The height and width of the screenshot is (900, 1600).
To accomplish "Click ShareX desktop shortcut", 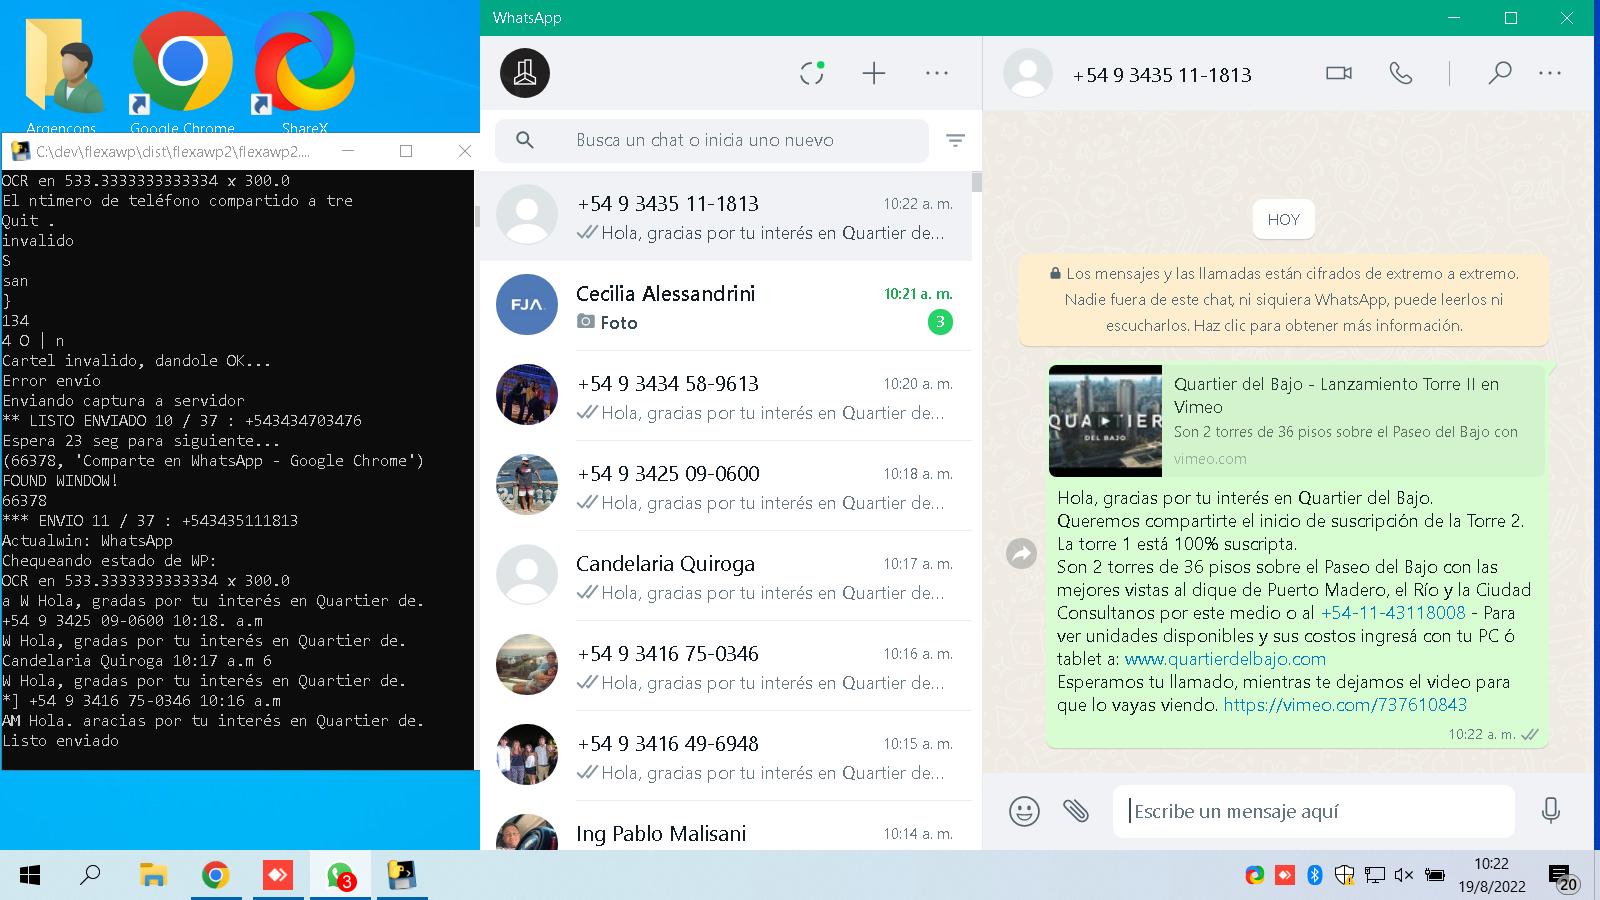I will [305, 72].
